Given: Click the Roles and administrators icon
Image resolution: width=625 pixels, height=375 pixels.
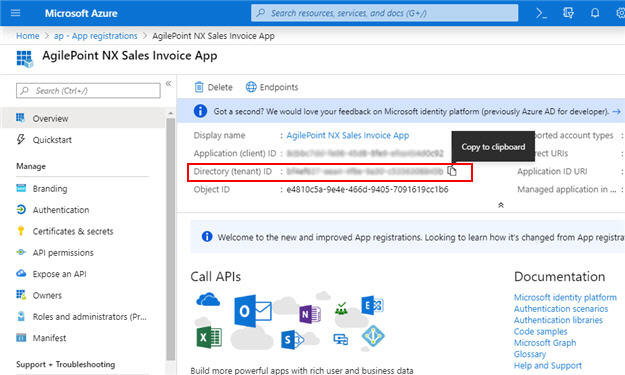Looking at the screenshot, I should click(21, 316).
